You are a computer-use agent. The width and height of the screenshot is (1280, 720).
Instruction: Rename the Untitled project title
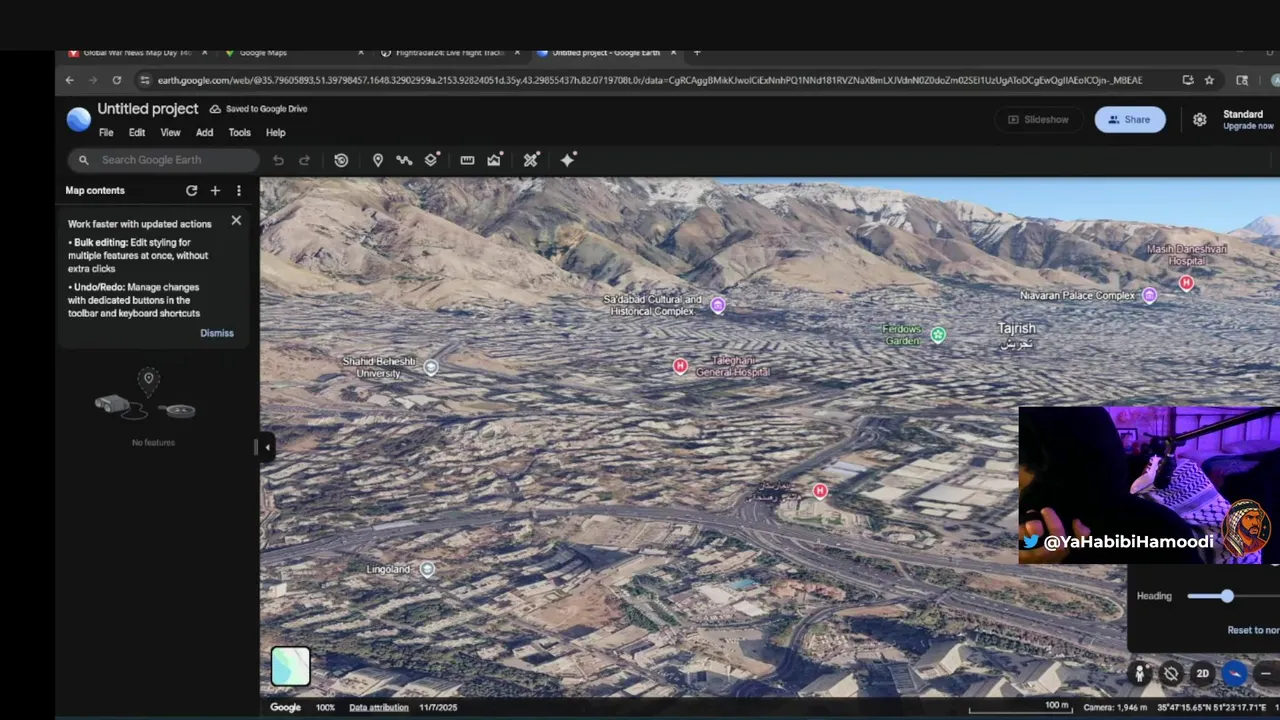click(148, 109)
